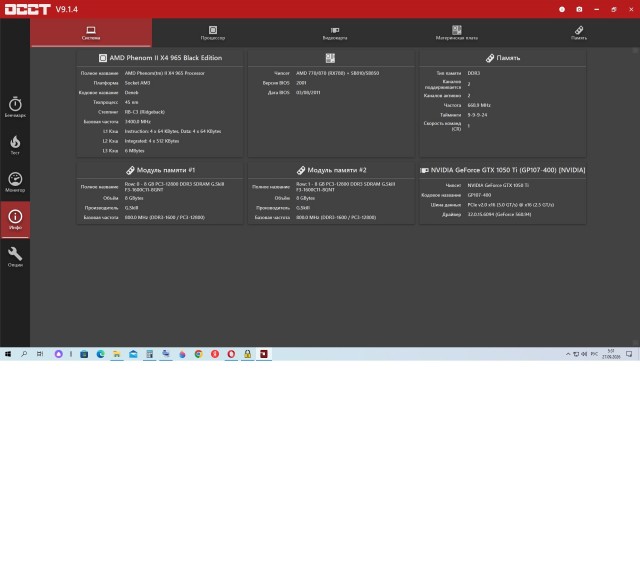Switch to the Материнская плата tab
Image resolution: width=640 pixels, height=561 pixels.
456,33
